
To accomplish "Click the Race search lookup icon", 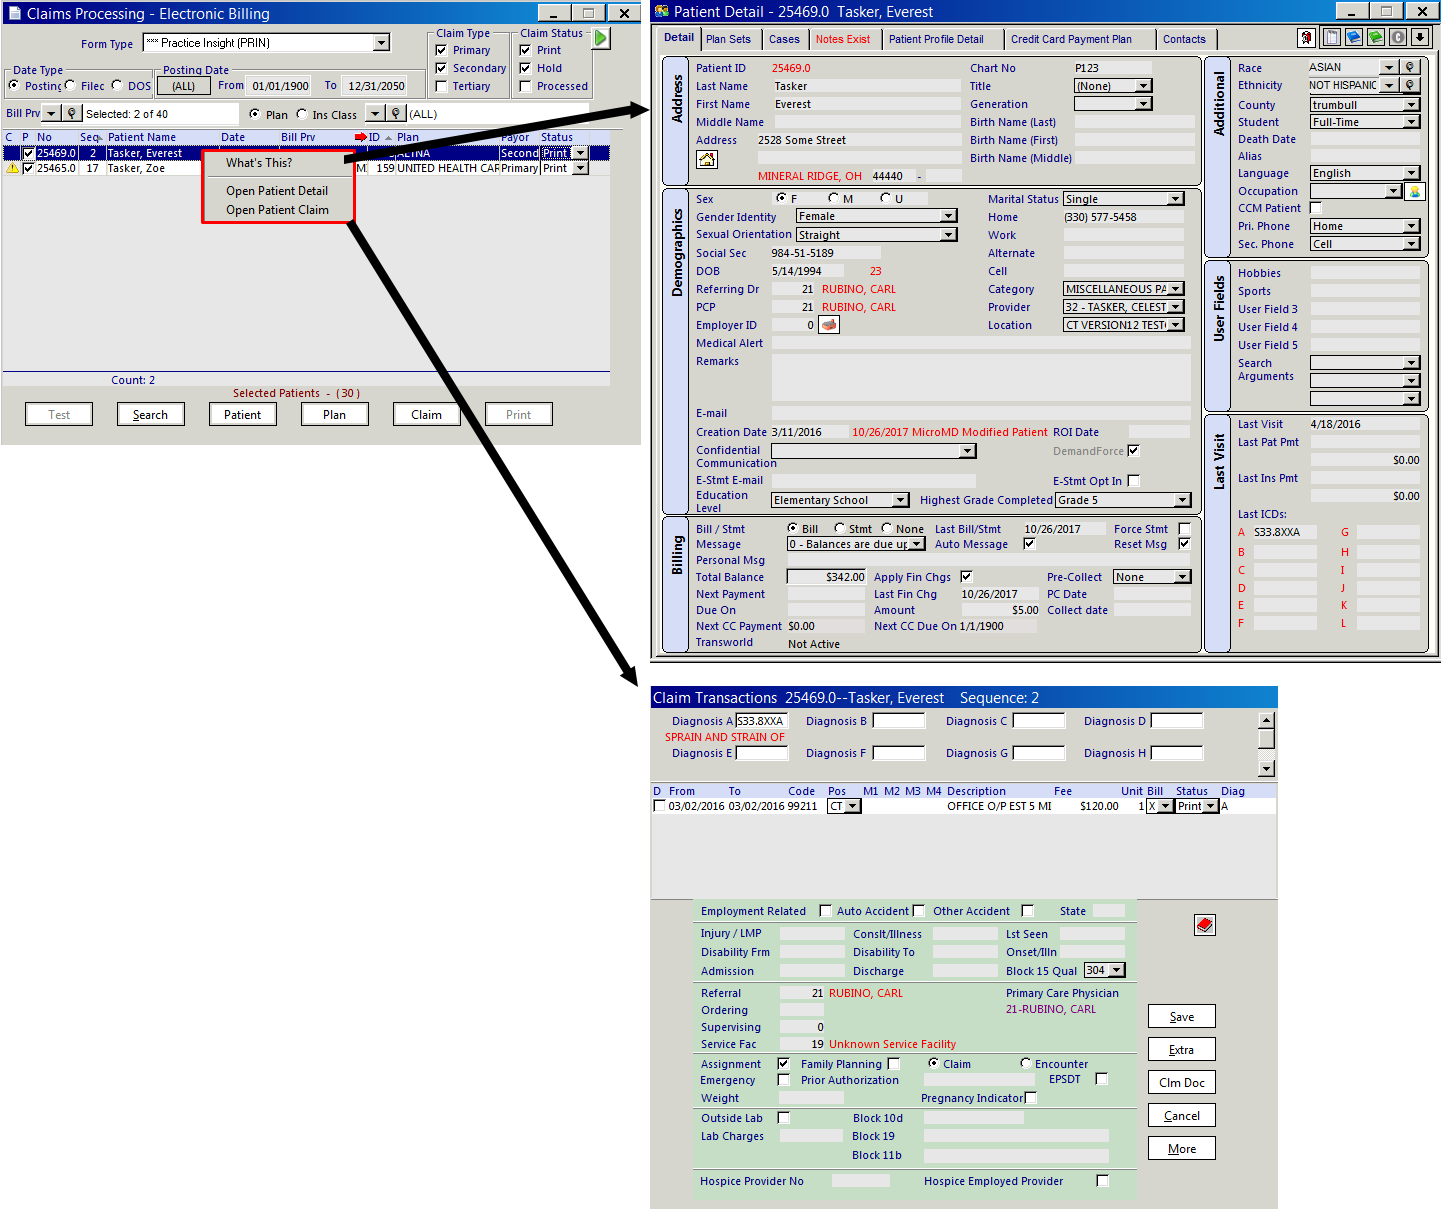I will 1410,67.
